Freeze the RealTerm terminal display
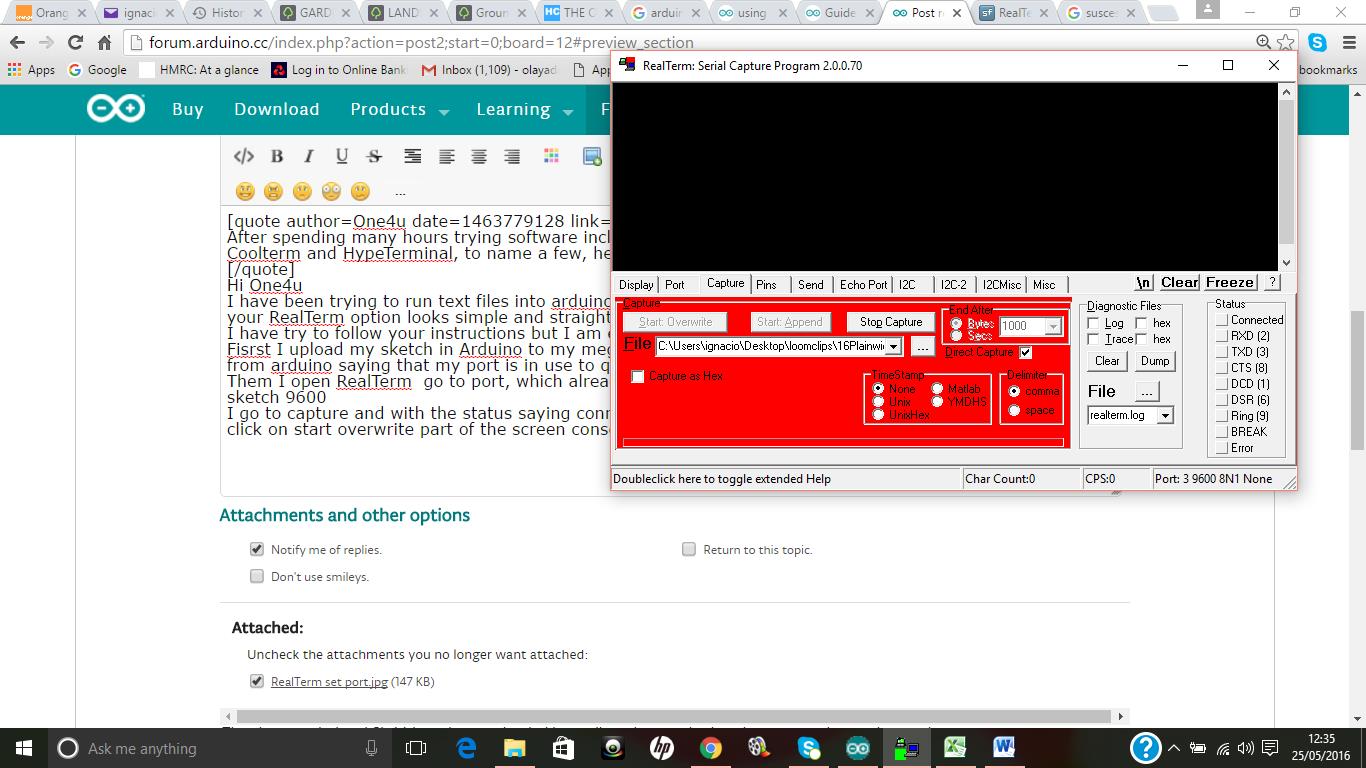 [1230, 283]
